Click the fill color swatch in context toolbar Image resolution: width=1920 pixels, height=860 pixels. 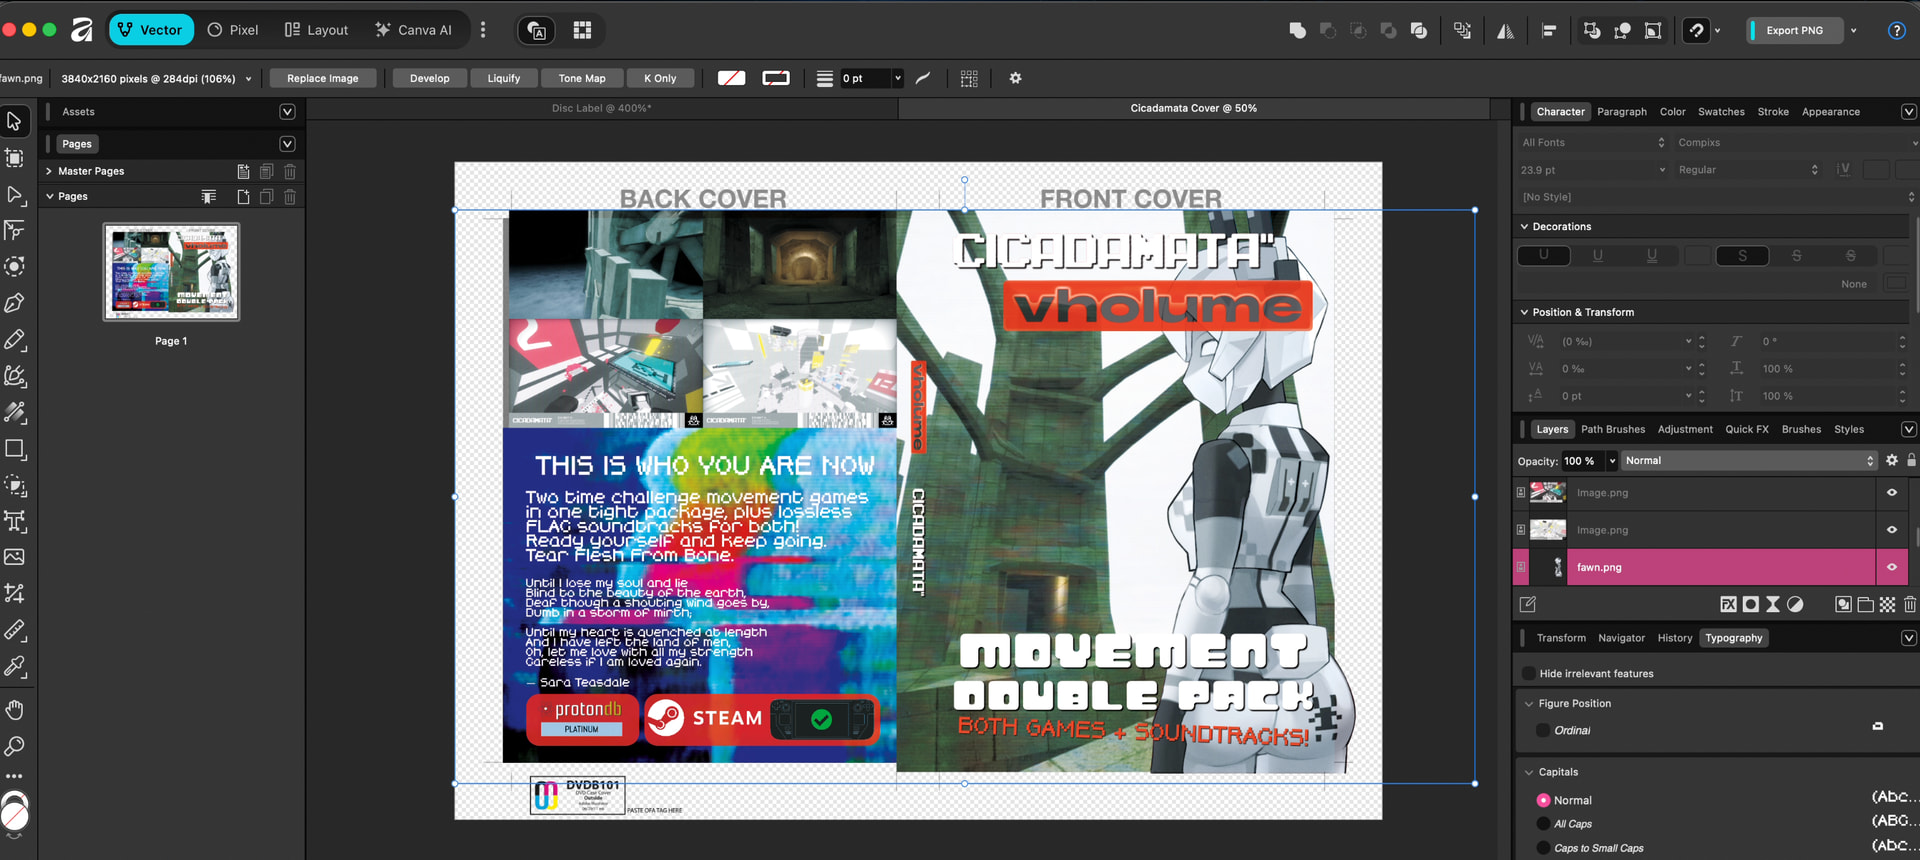coord(731,78)
